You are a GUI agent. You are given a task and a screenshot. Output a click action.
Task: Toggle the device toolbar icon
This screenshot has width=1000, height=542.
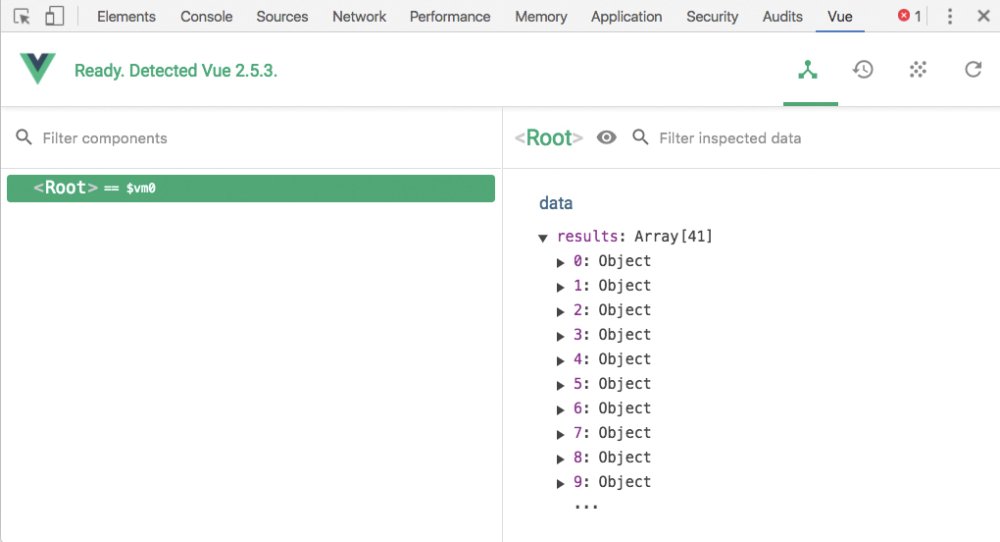click(x=54, y=16)
